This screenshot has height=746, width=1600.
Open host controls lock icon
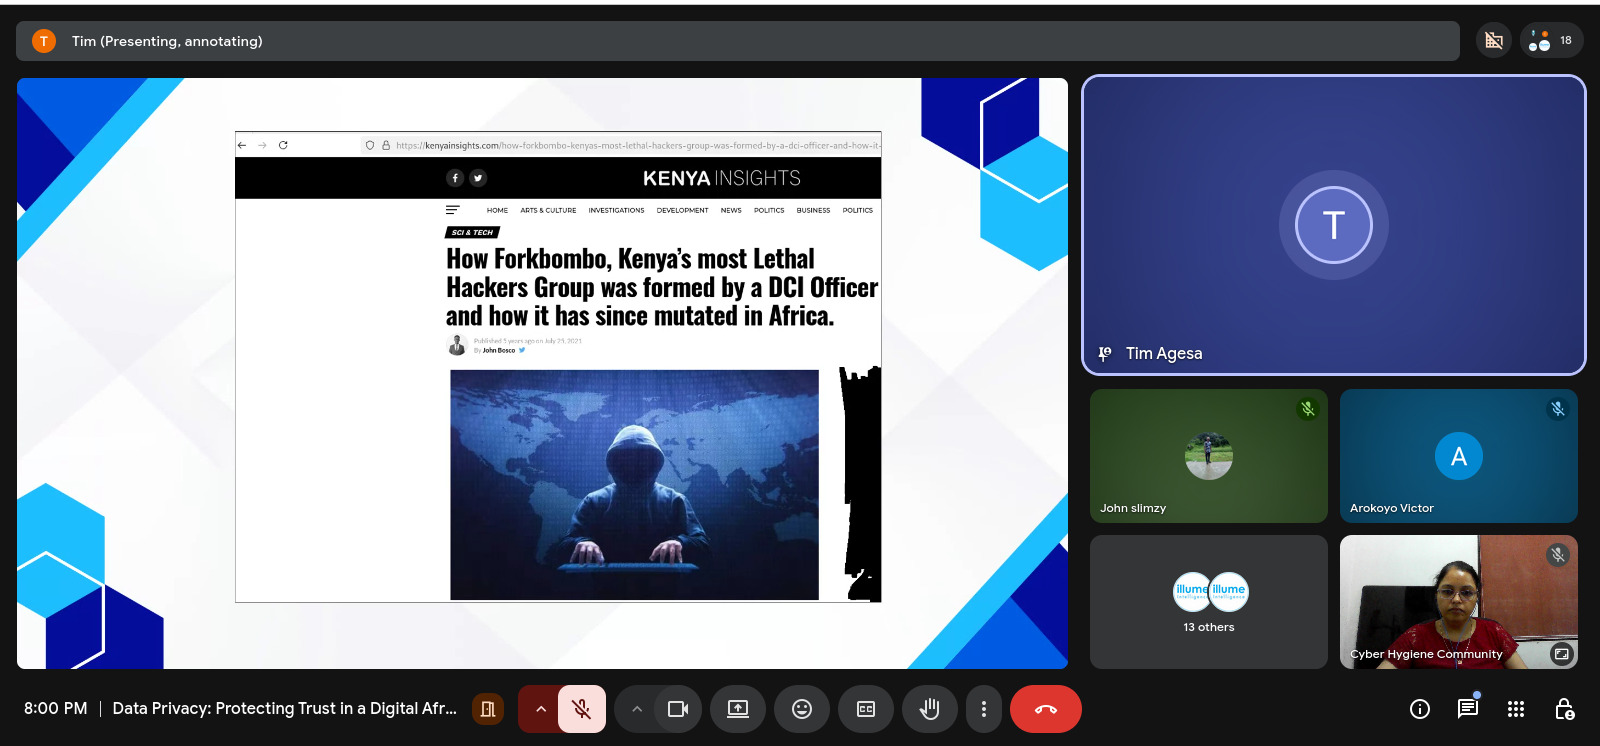pyautogui.click(x=1564, y=709)
